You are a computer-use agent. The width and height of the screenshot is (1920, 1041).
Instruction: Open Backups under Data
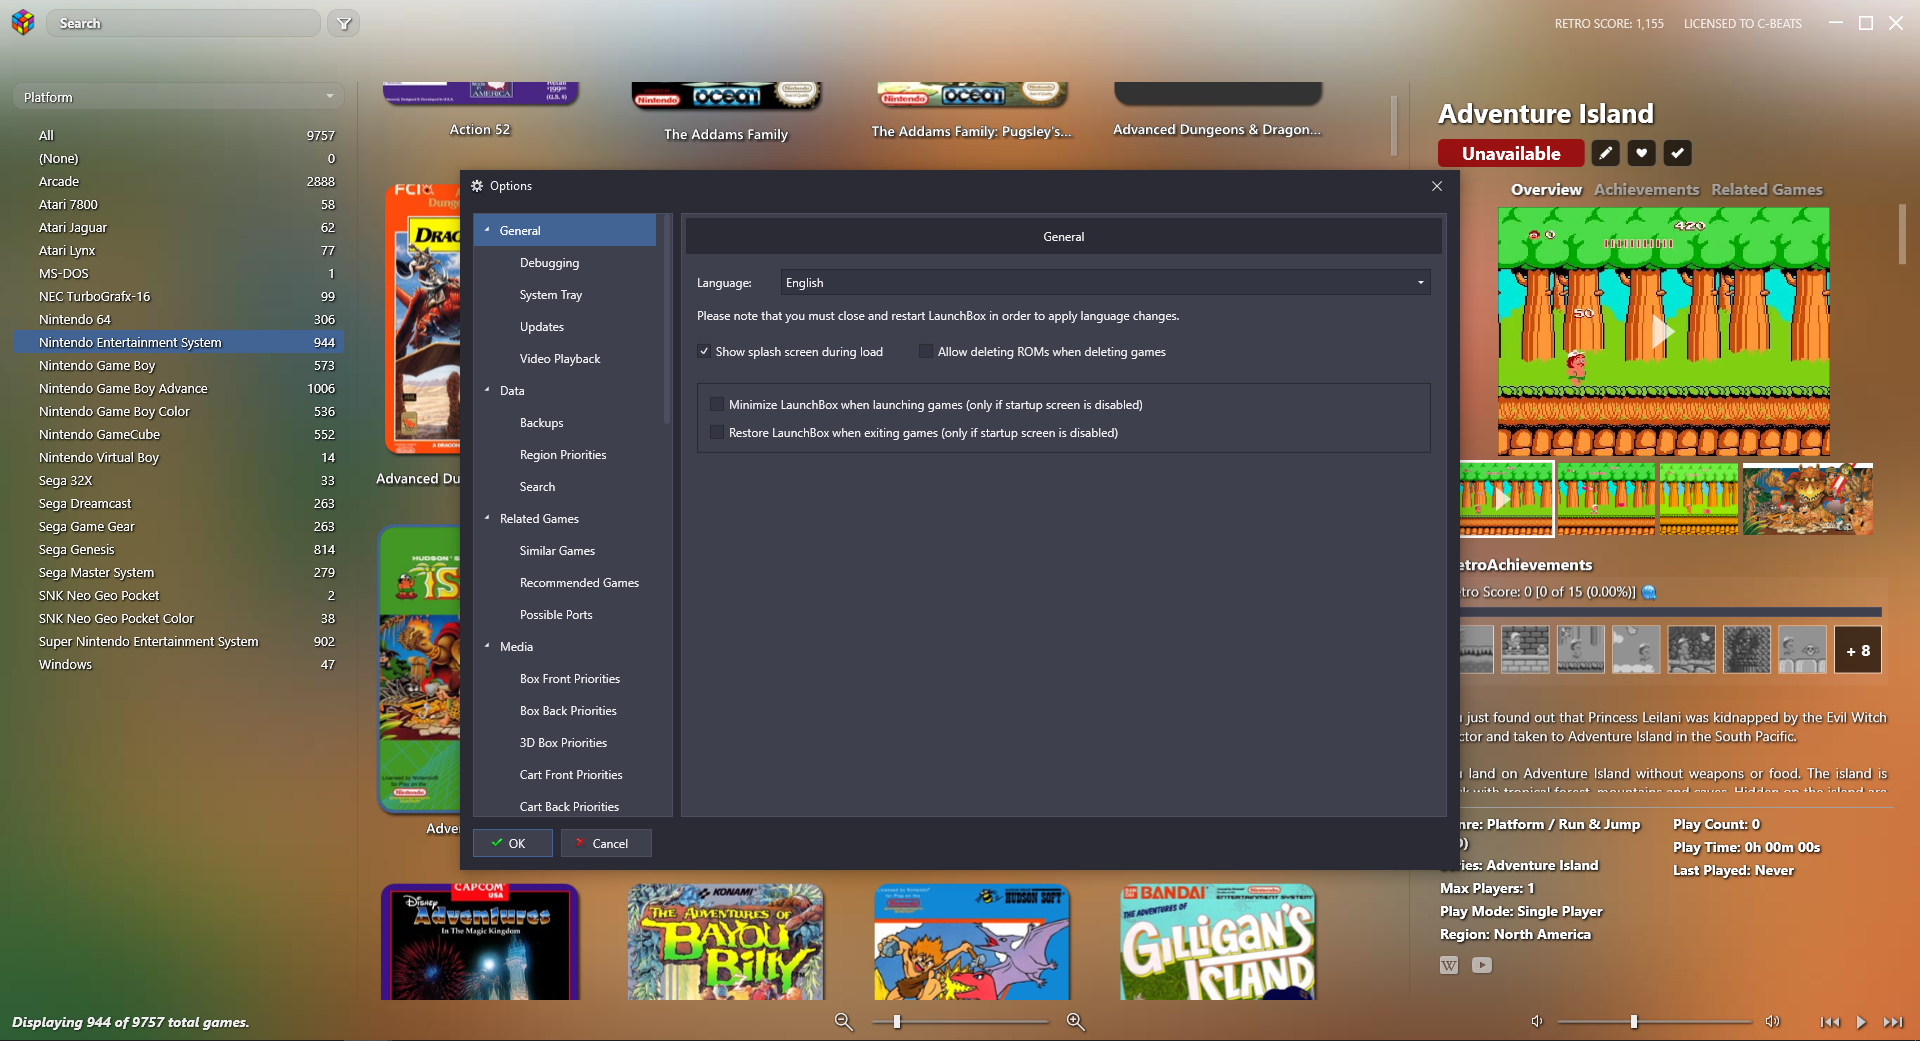(541, 423)
